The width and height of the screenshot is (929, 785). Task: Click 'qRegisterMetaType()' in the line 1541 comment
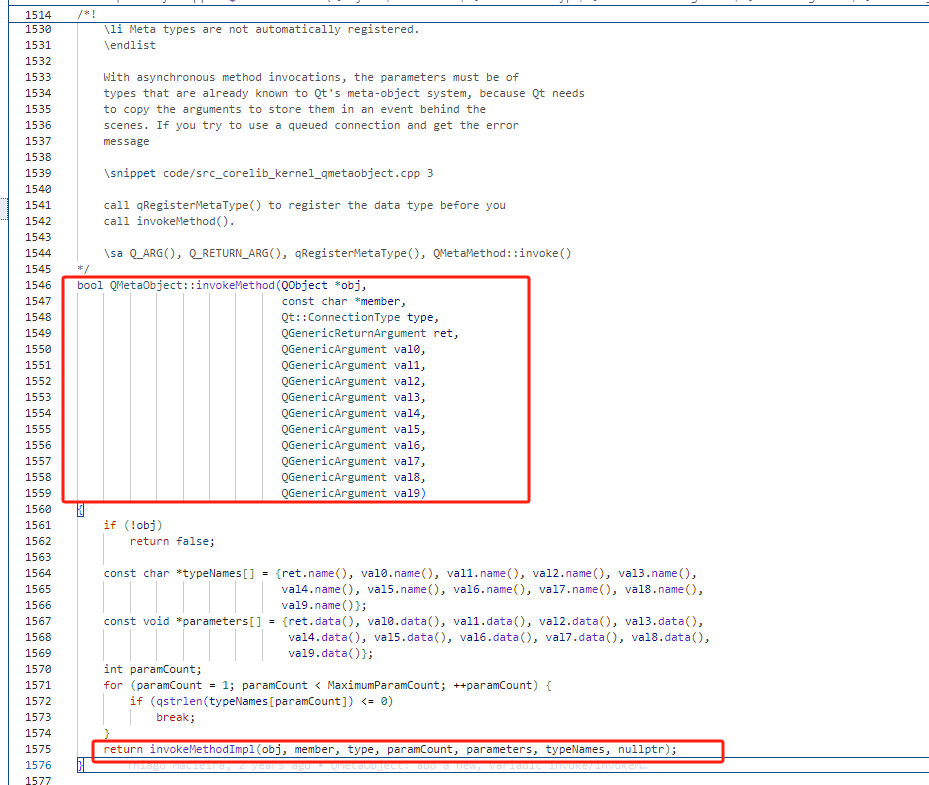(199, 205)
